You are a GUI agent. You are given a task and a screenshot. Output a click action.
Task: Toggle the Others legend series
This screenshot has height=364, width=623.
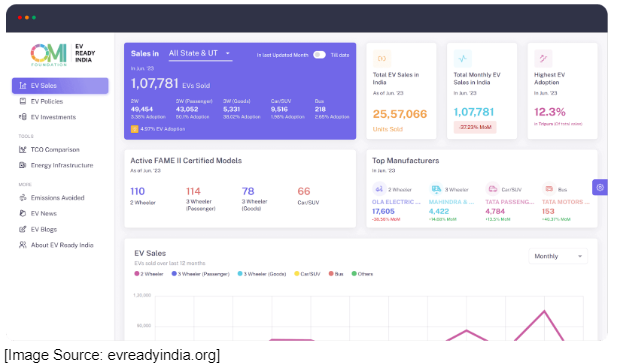tap(362, 274)
